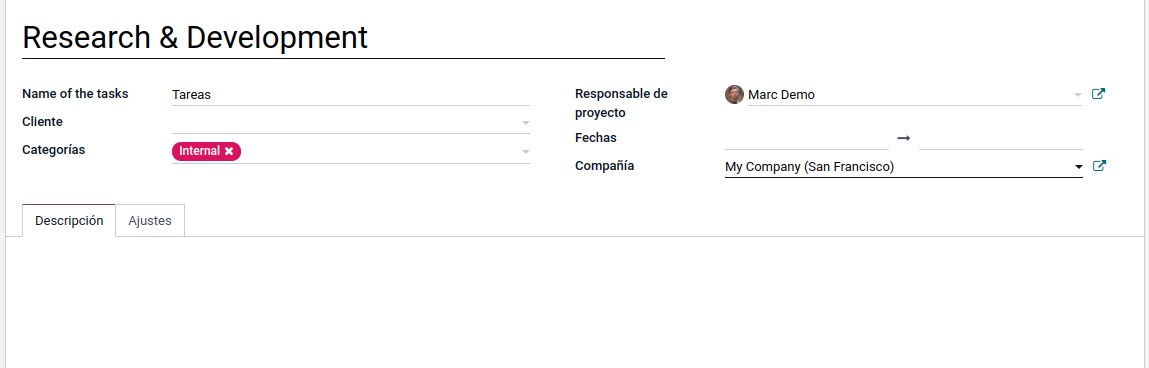1149x368 pixels.
Task: Click the My Company (San Francisco) field
Action: tap(898, 167)
